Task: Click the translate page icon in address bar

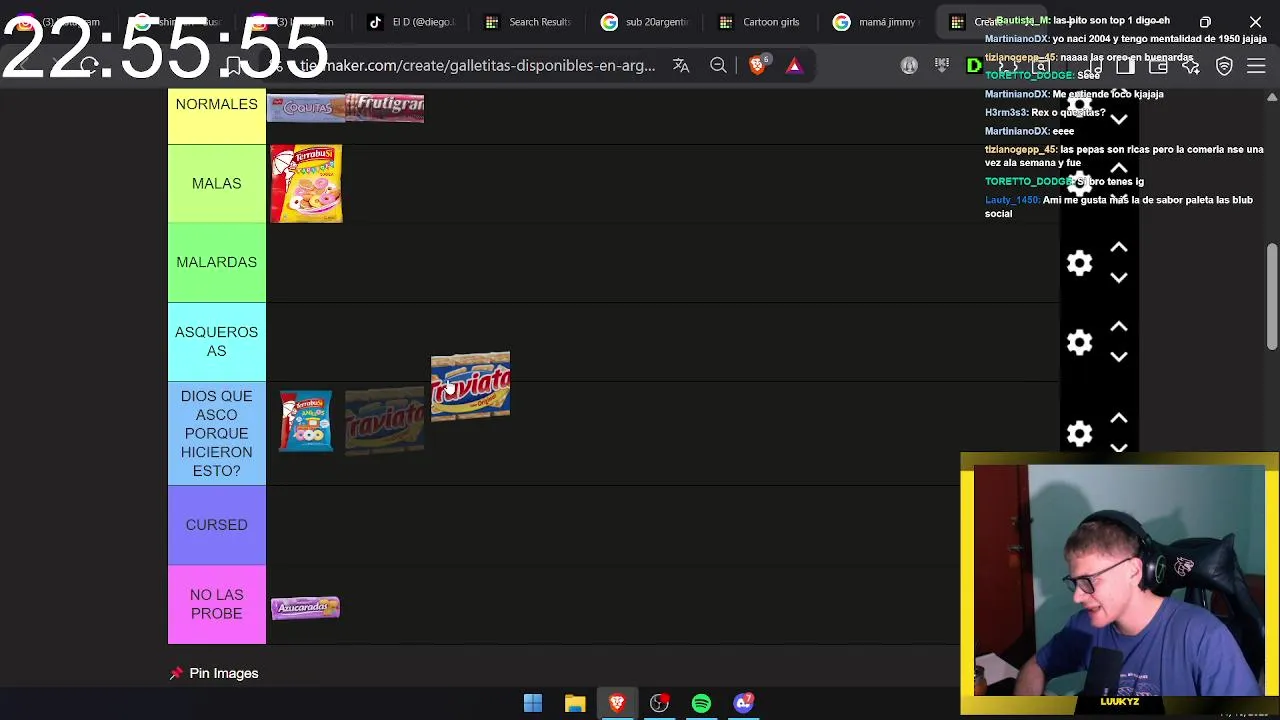Action: pyautogui.click(x=681, y=65)
